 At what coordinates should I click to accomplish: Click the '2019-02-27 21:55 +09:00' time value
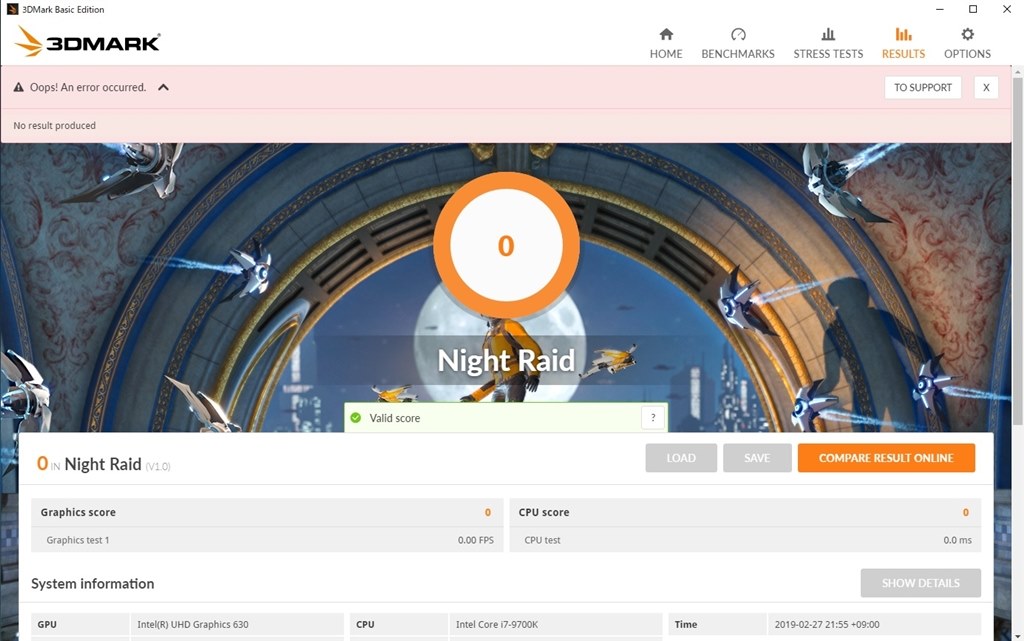pos(827,624)
